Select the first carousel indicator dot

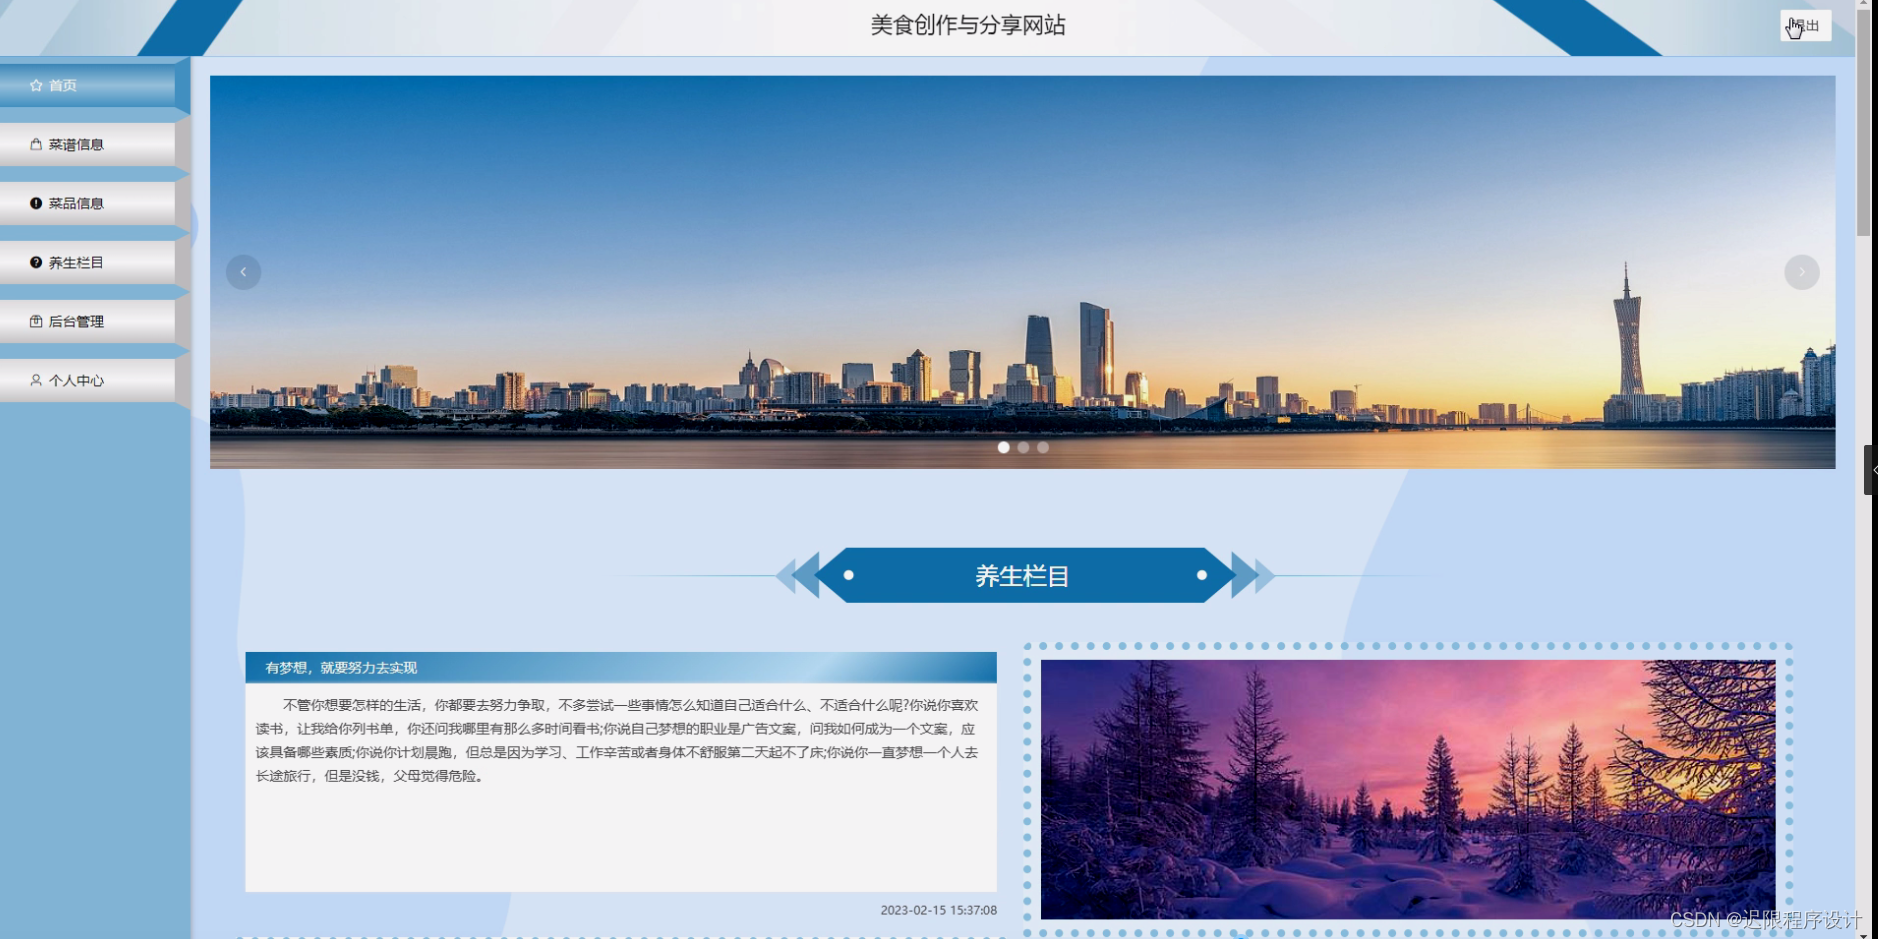click(x=1003, y=447)
